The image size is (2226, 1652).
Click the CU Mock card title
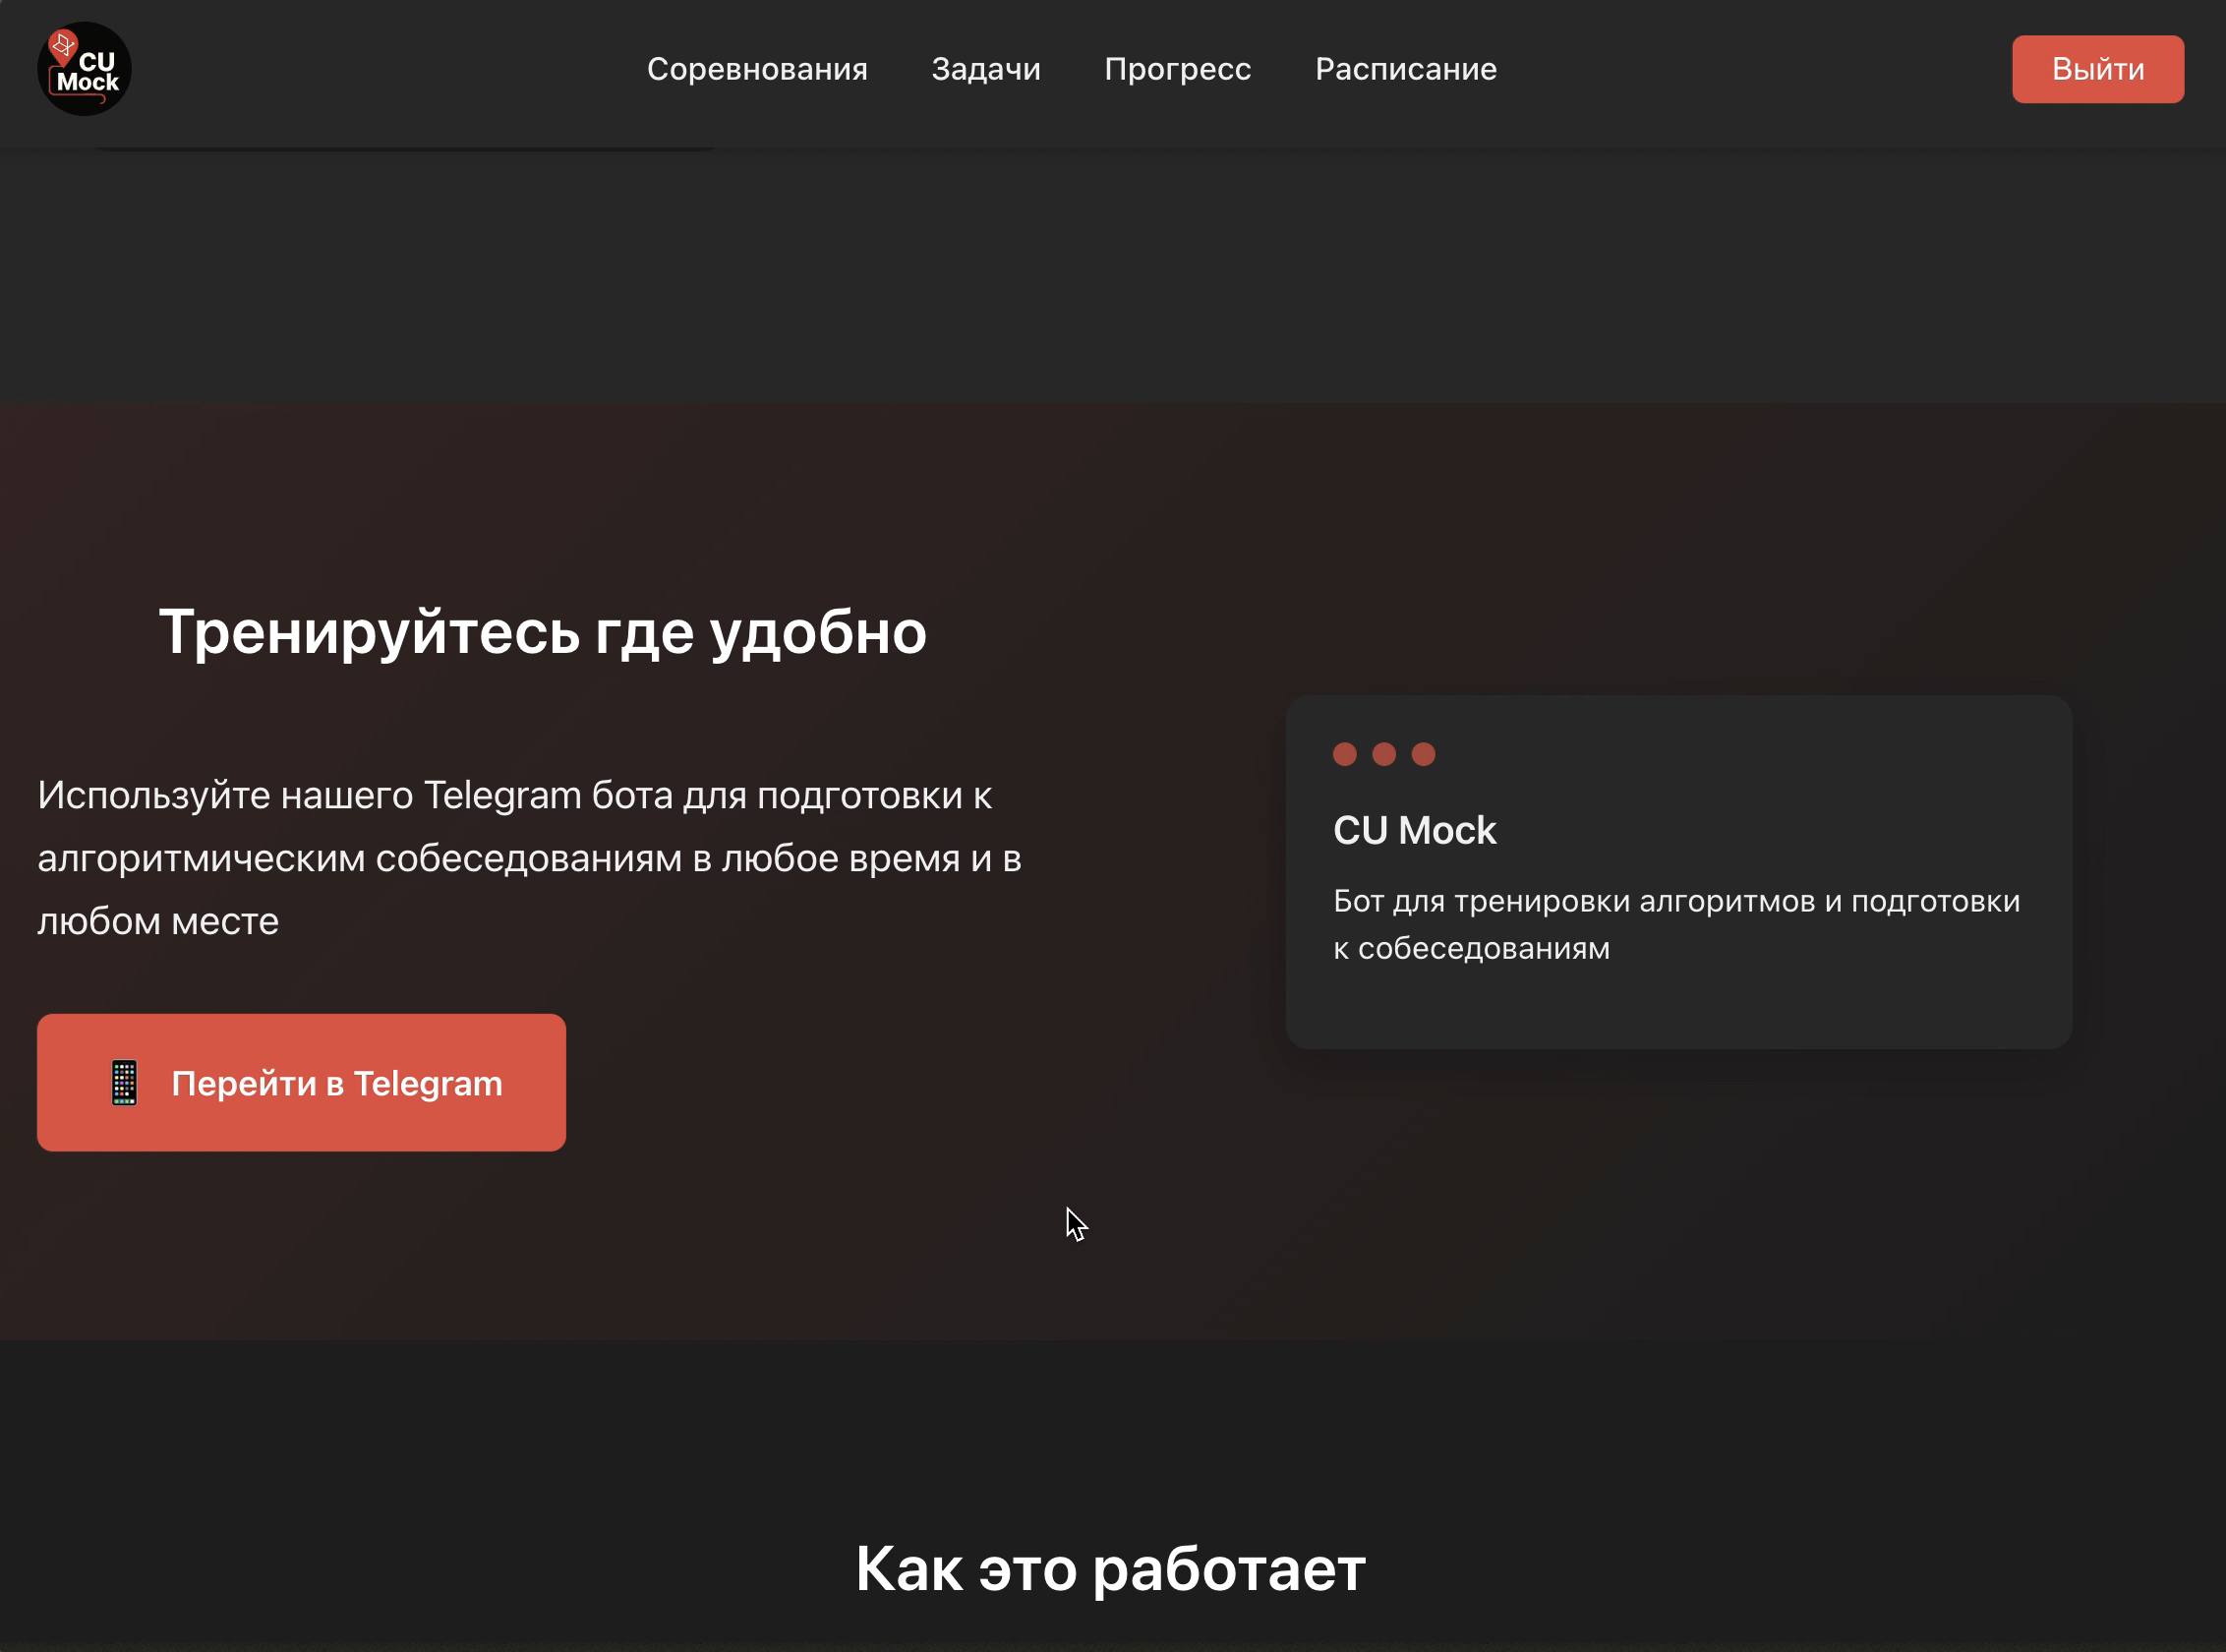(1414, 830)
